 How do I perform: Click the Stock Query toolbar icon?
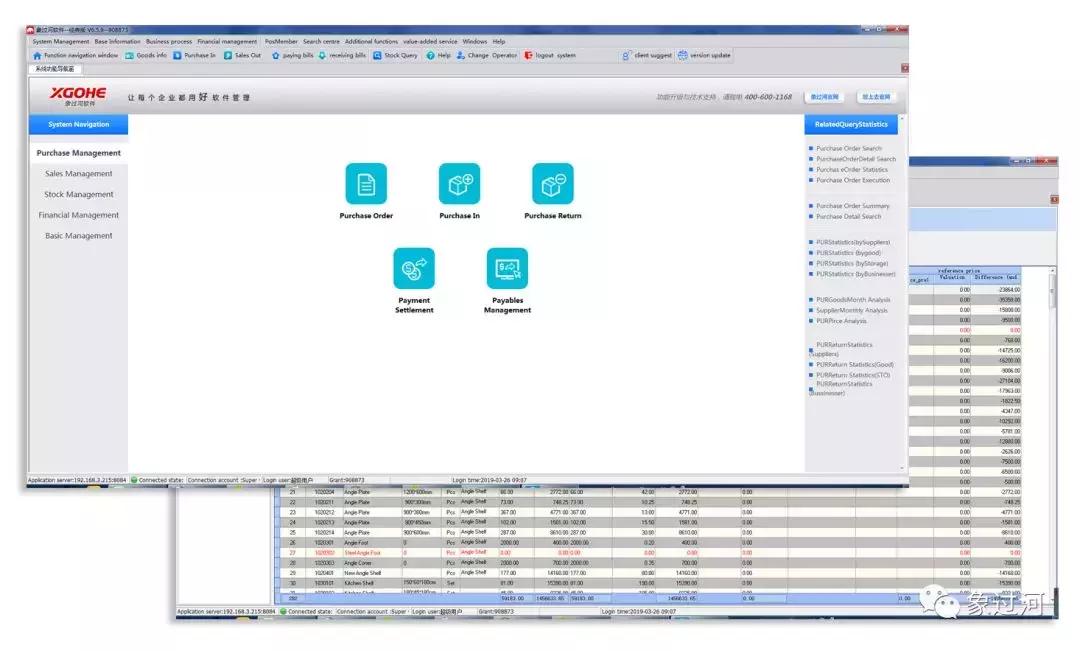pyautogui.click(x=377, y=55)
